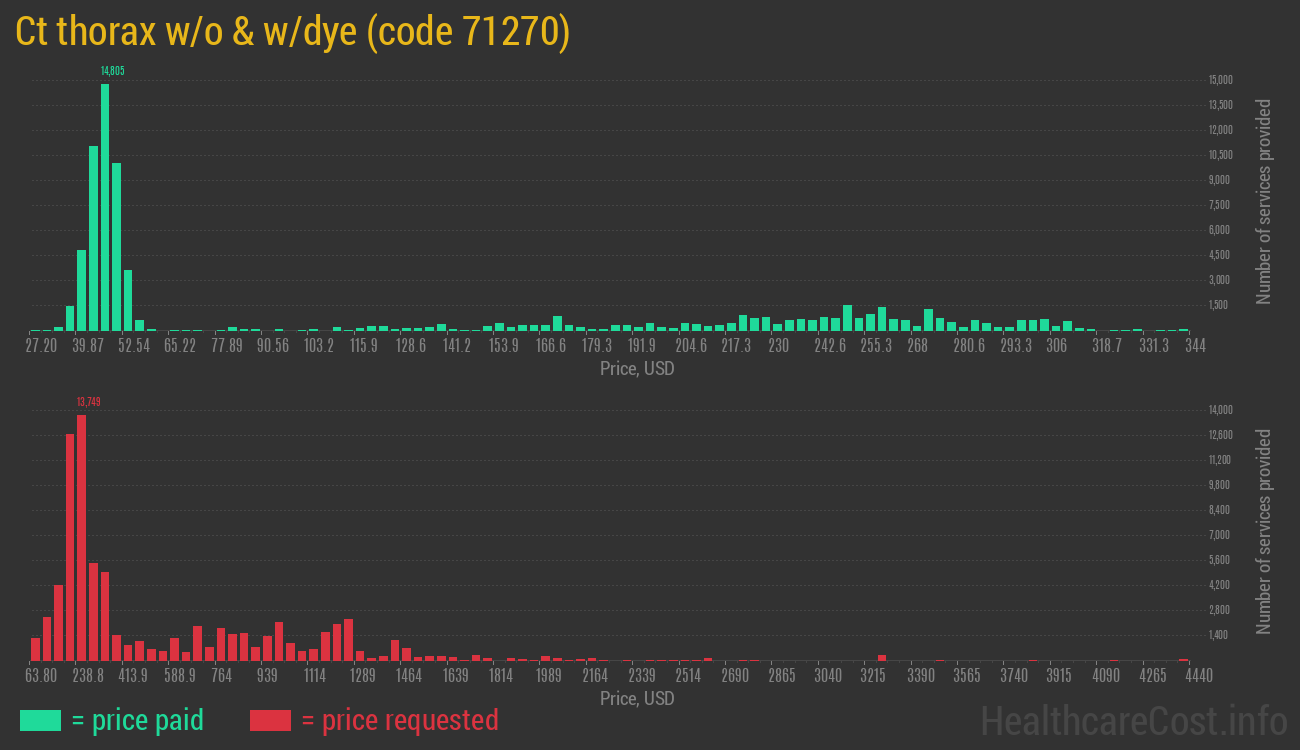Click the tallest green bar in top chart
This screenshot has height=750, width=1300.
click(x=105, y=206)
